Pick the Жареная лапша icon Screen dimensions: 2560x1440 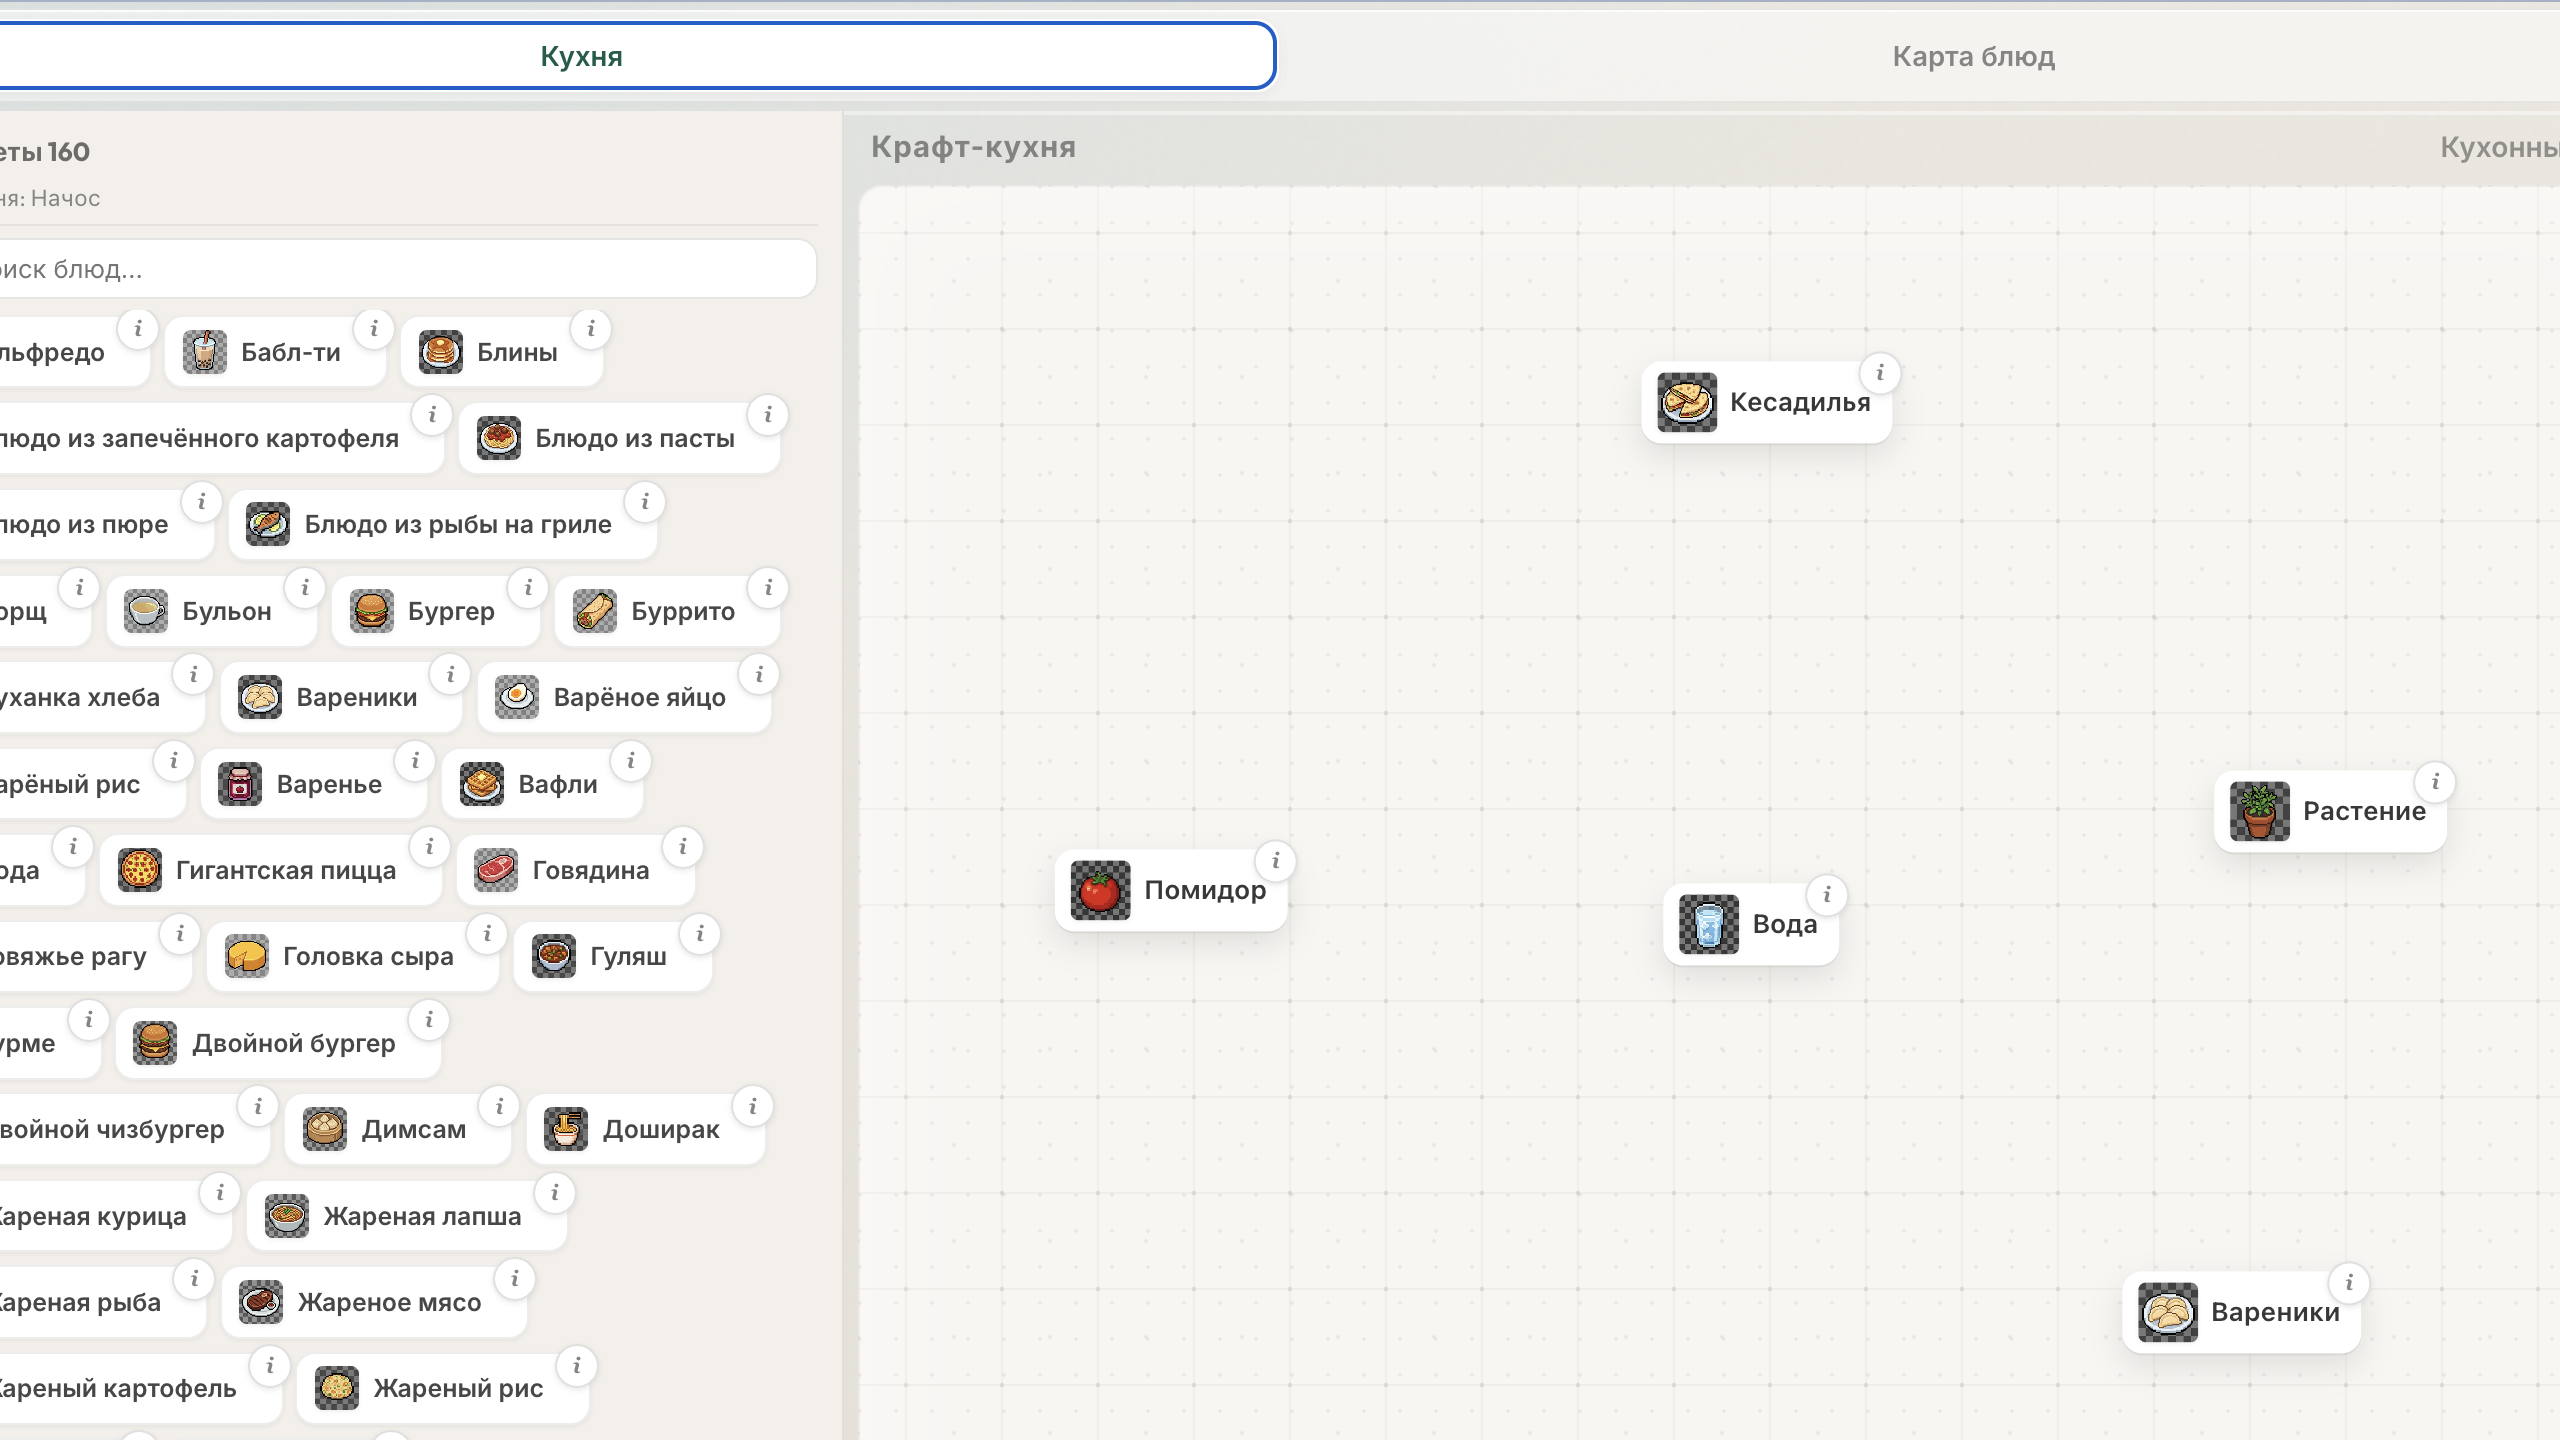point(287,1216)
